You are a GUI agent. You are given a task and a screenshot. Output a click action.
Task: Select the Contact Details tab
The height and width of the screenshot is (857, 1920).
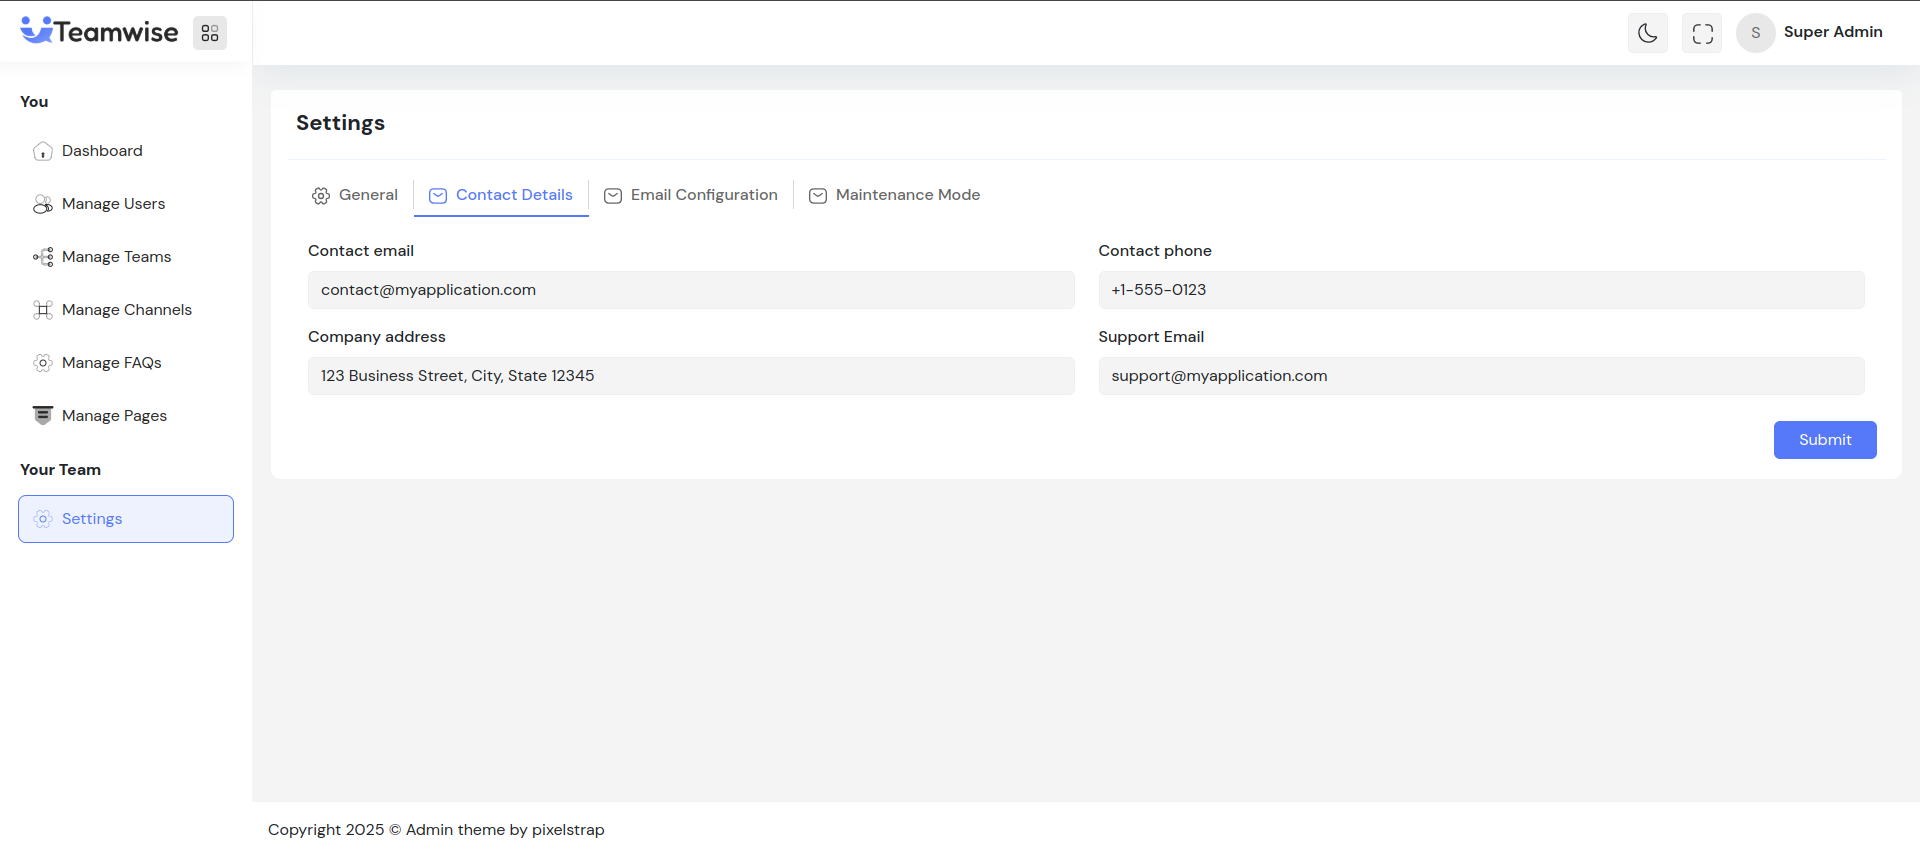tap(501, 195)
